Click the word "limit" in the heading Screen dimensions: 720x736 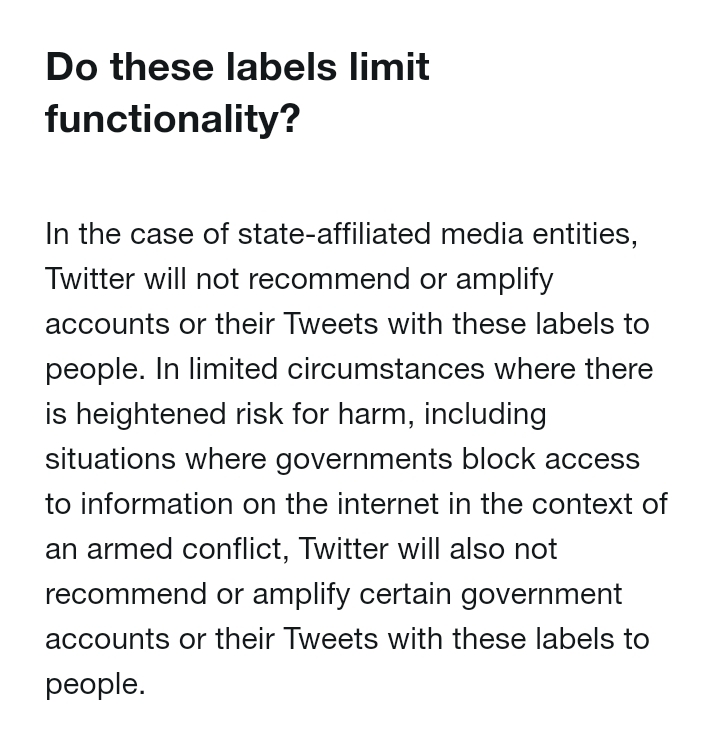point(389,67)
